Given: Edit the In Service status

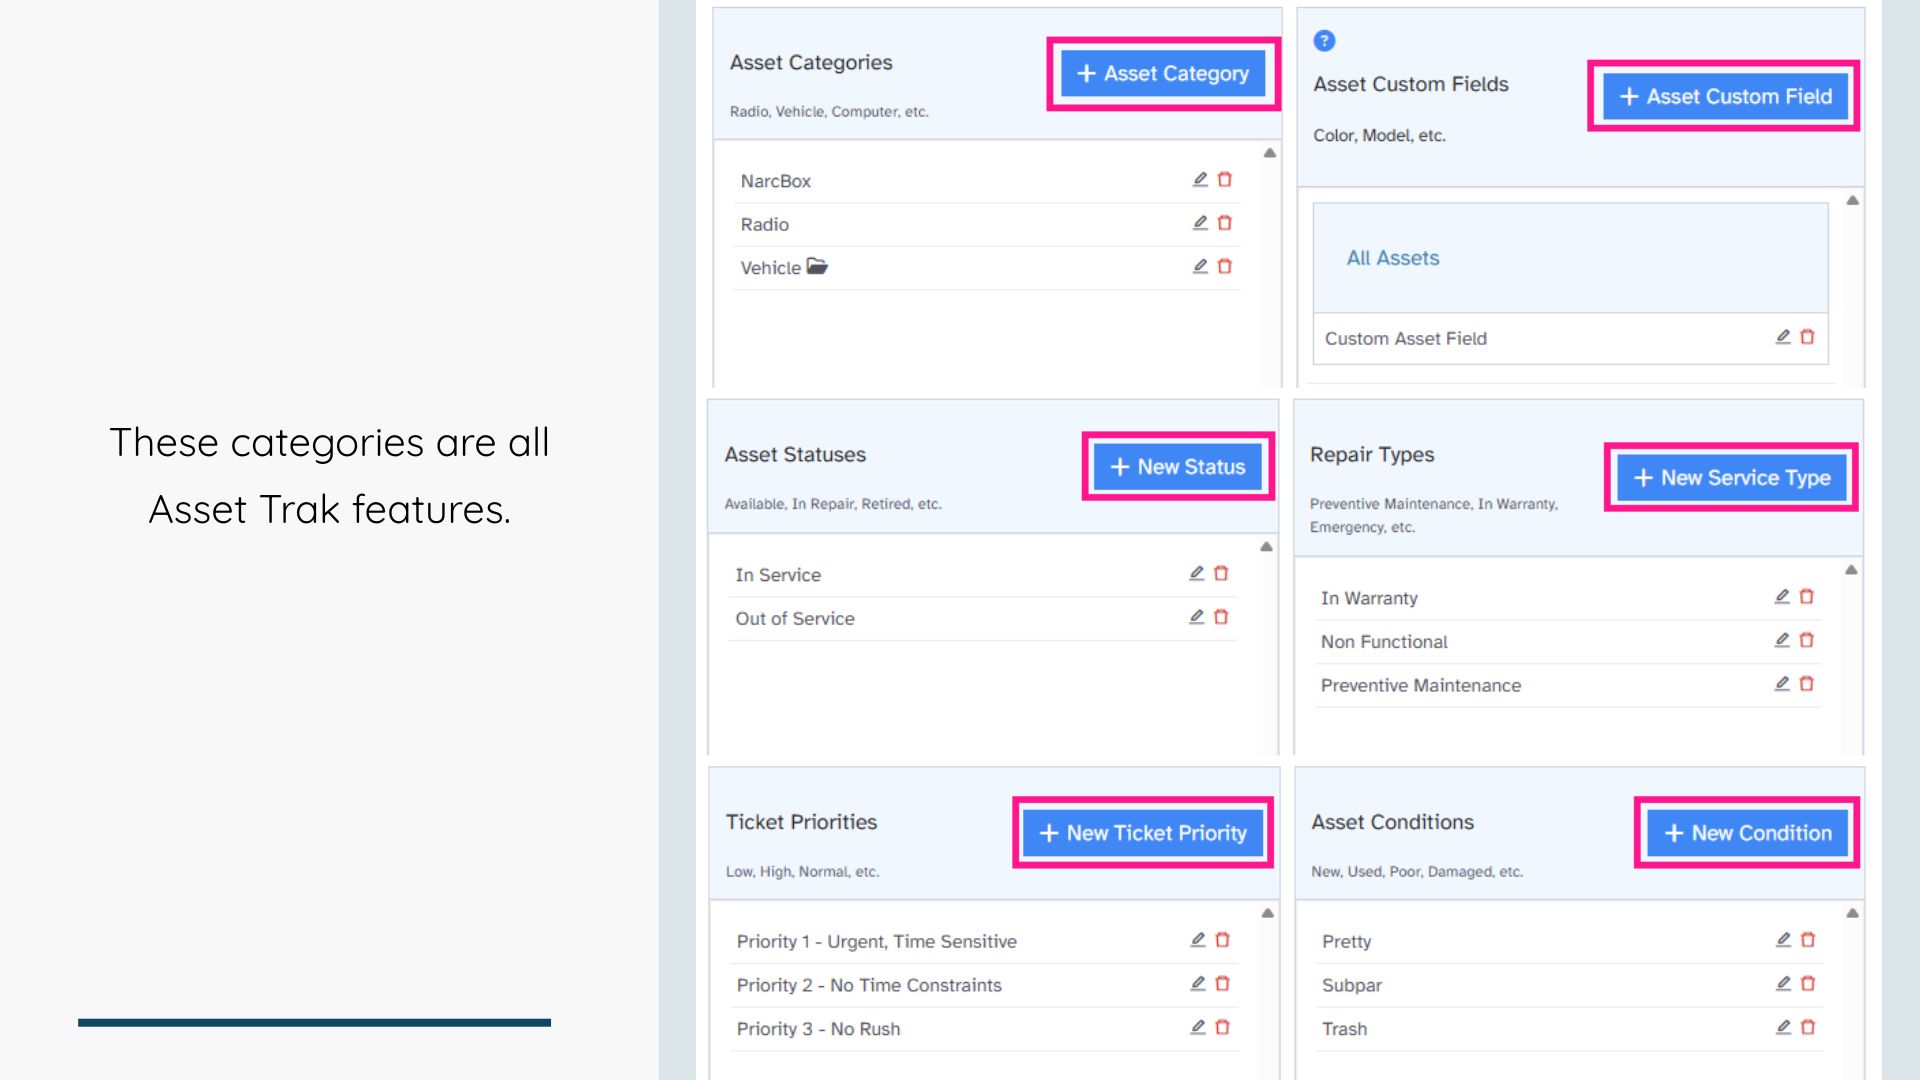Looking at the screenshot, I should click(x=1196, y=574).
